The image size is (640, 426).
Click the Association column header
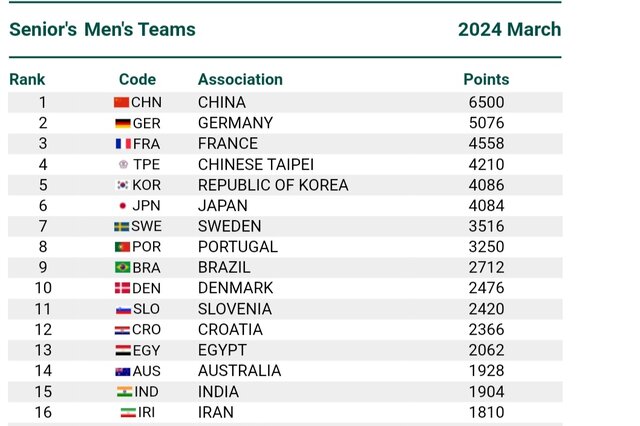click(x=240, y=79)
